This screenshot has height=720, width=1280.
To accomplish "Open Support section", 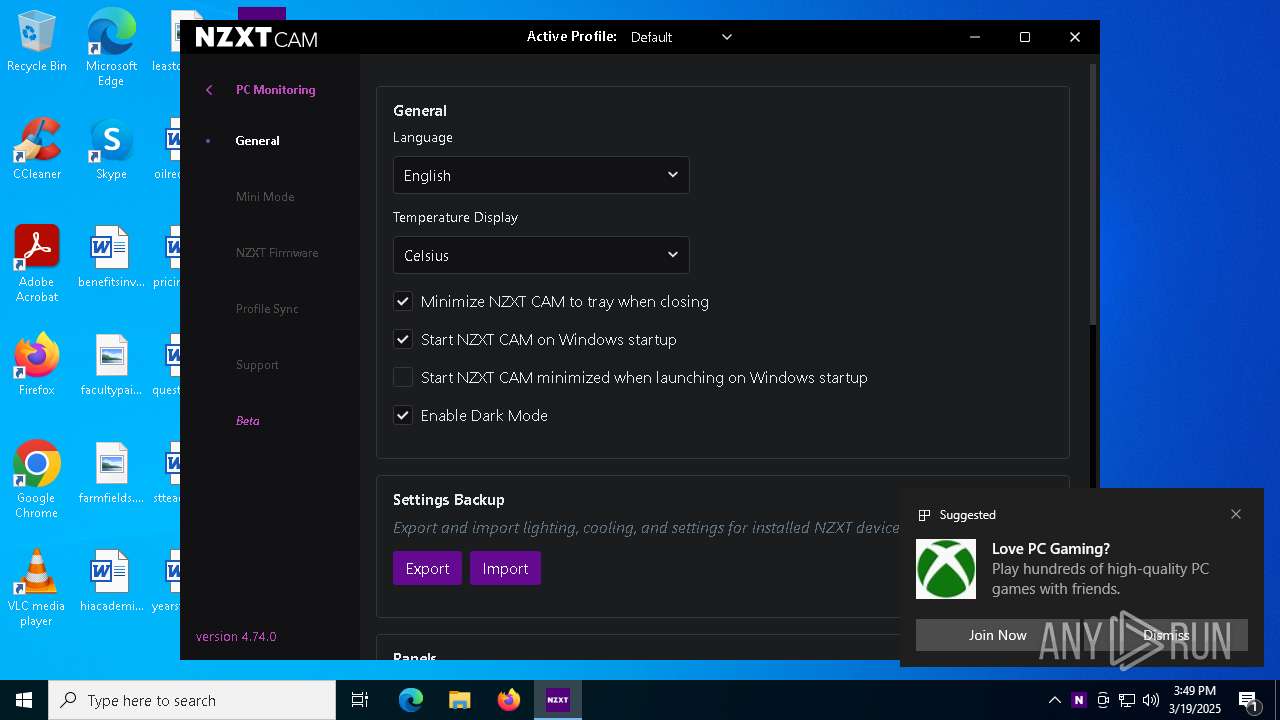I will pyautogui.click(x=257, y=365).
